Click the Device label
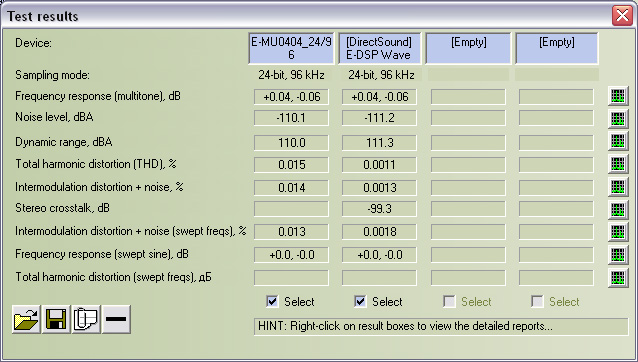 pos(33,43)
